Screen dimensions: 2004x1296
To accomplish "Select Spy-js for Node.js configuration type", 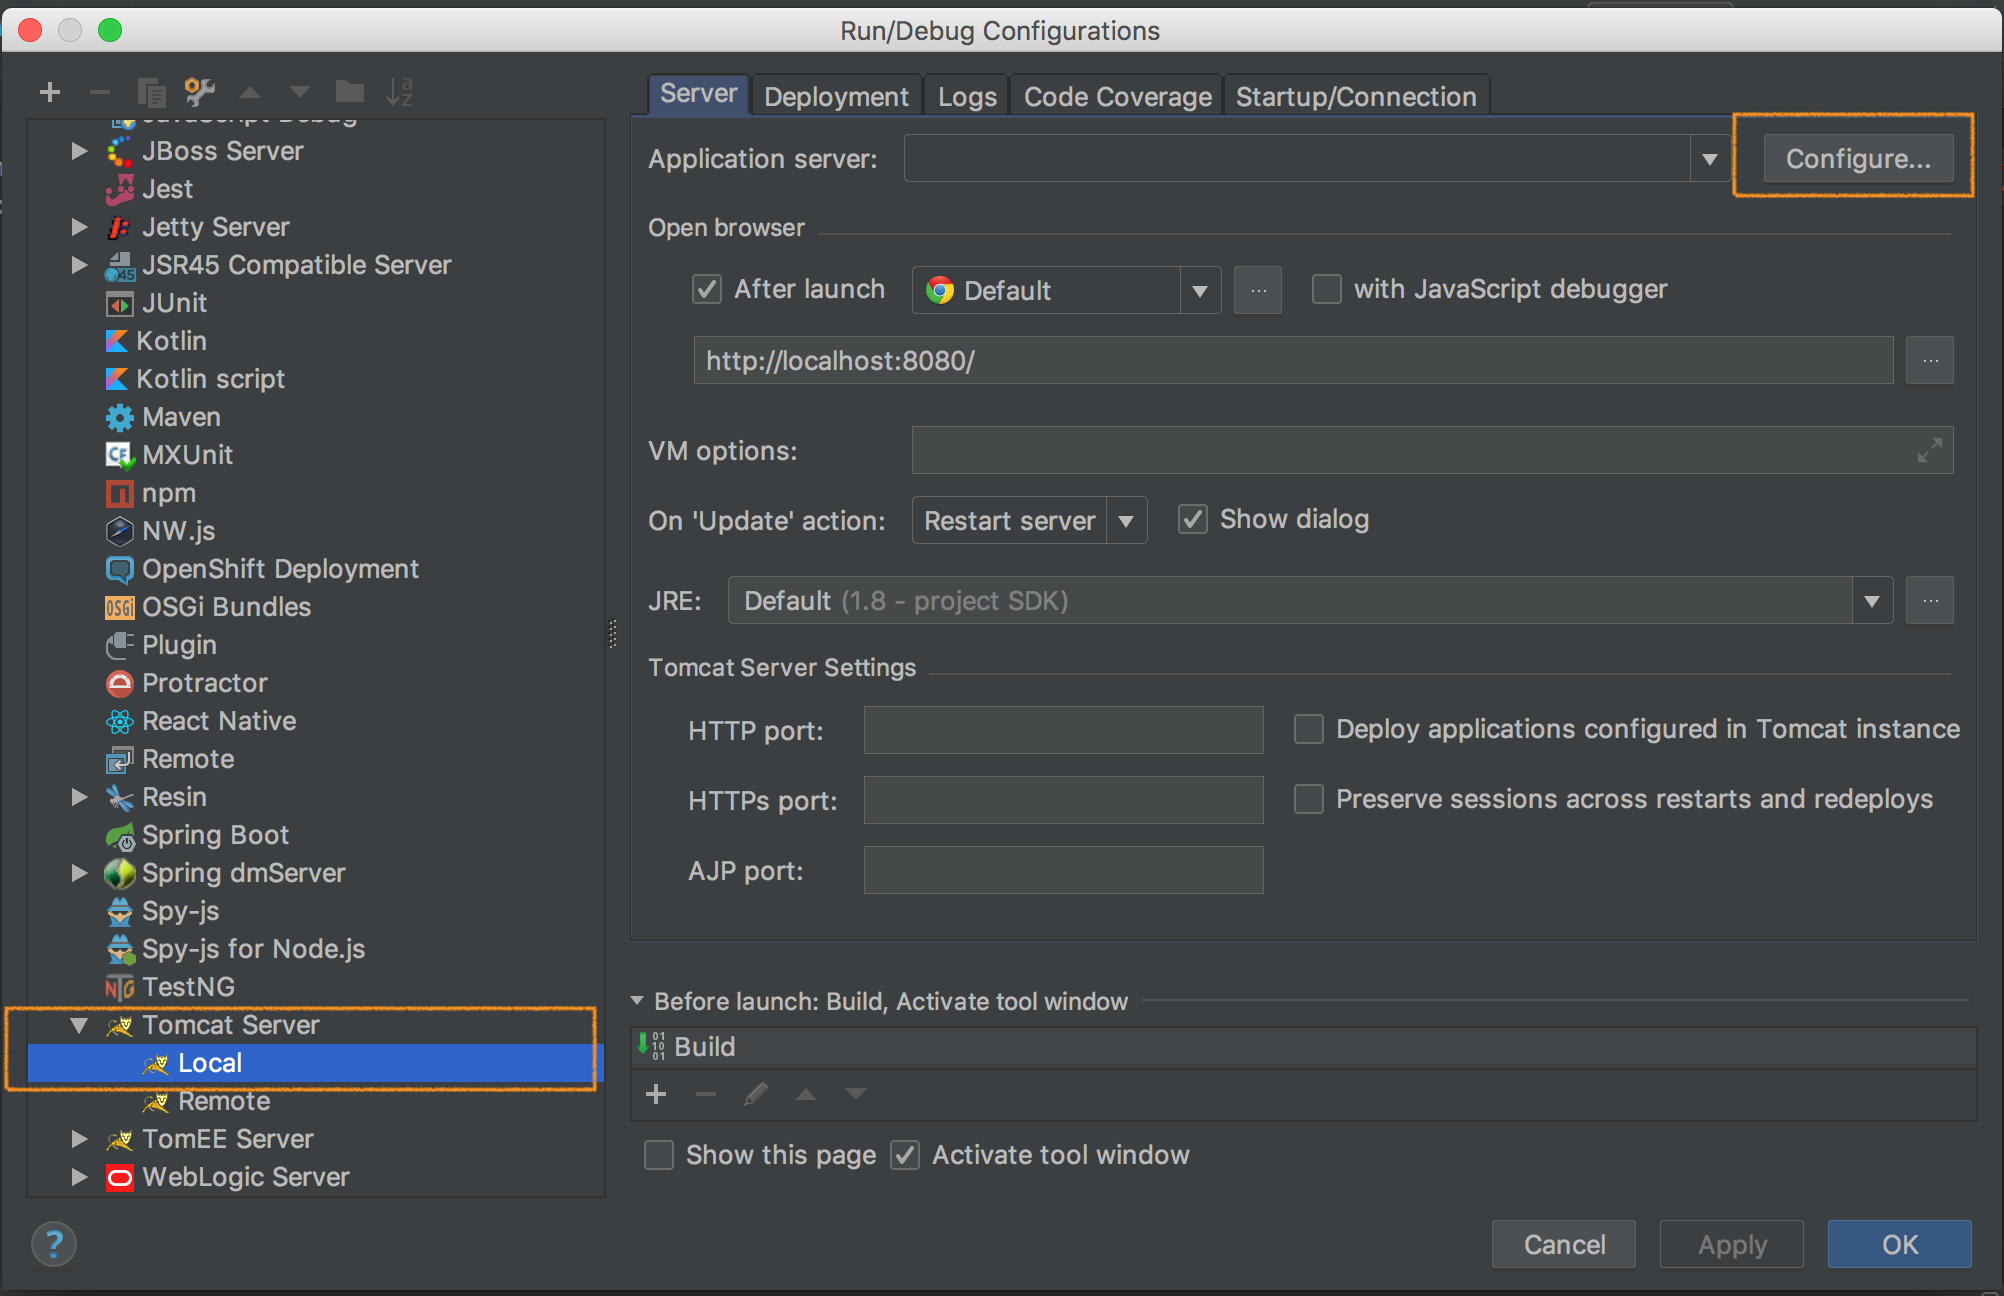I will (x=253, y=949).
